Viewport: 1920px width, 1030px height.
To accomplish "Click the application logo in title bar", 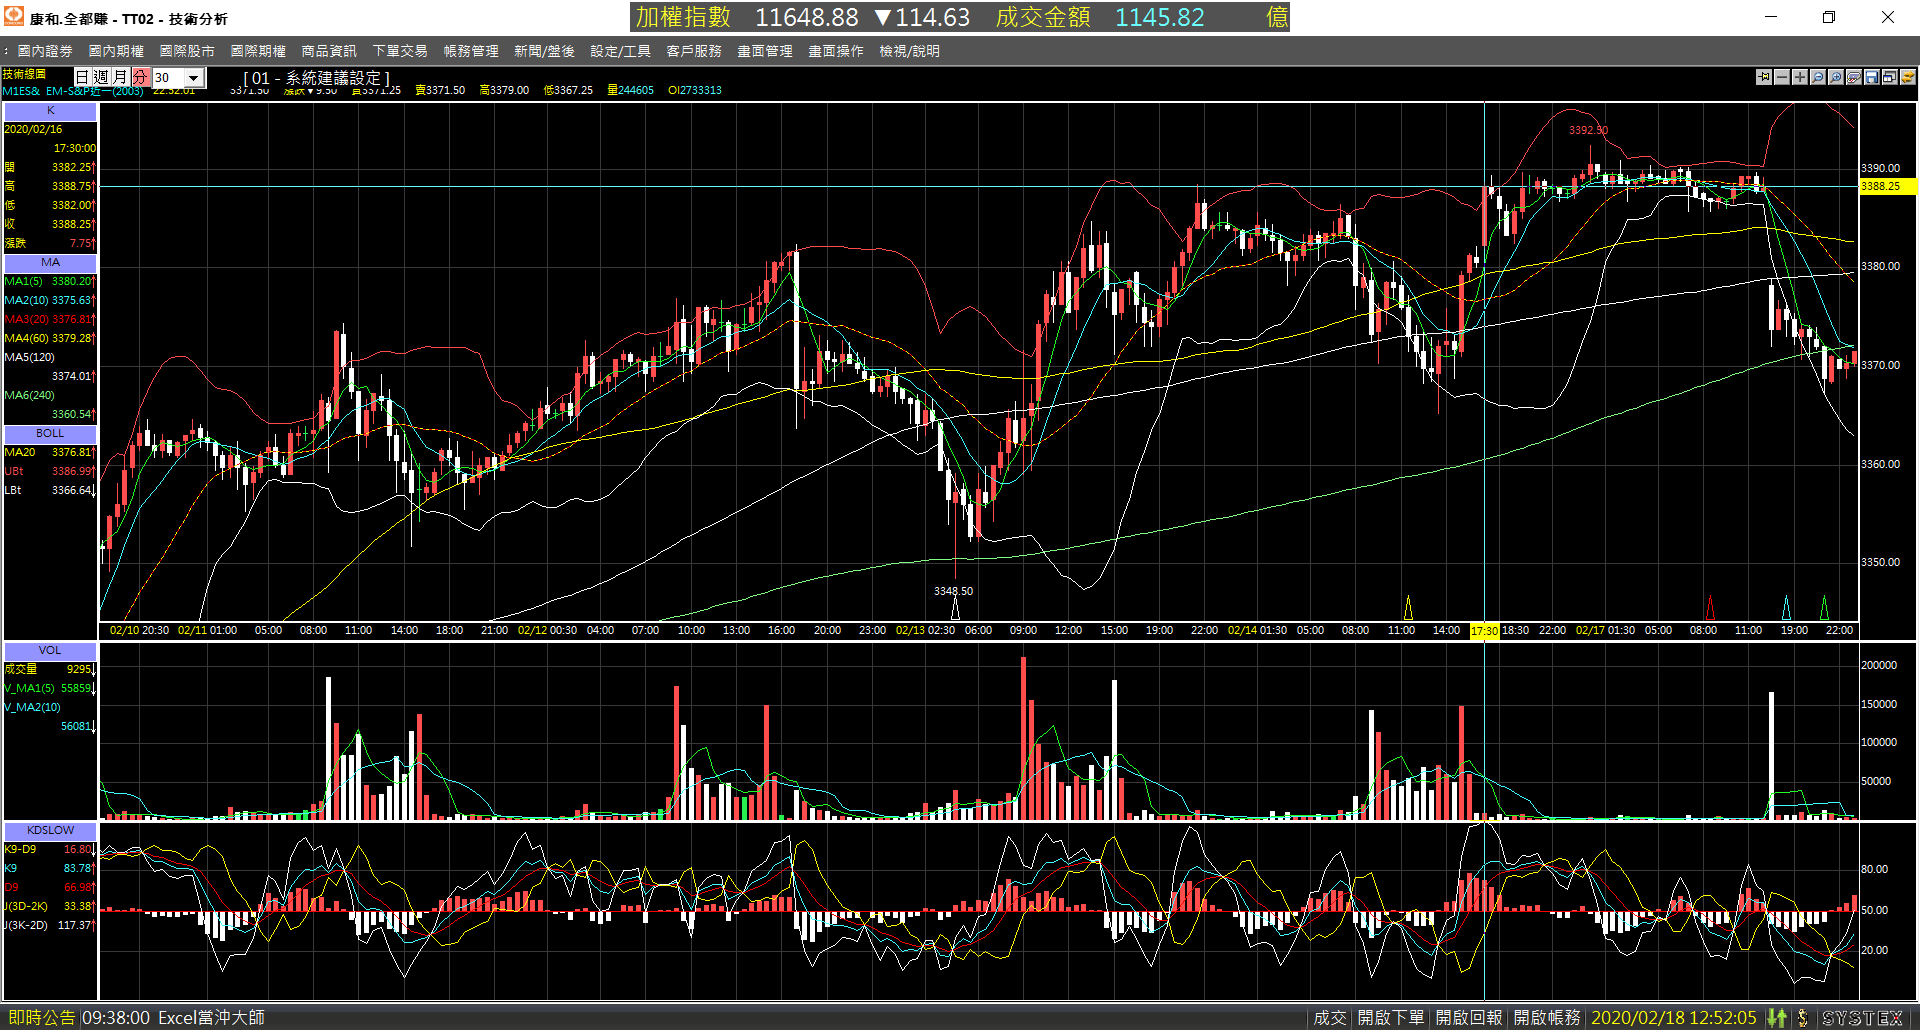I will pos(13,16).
